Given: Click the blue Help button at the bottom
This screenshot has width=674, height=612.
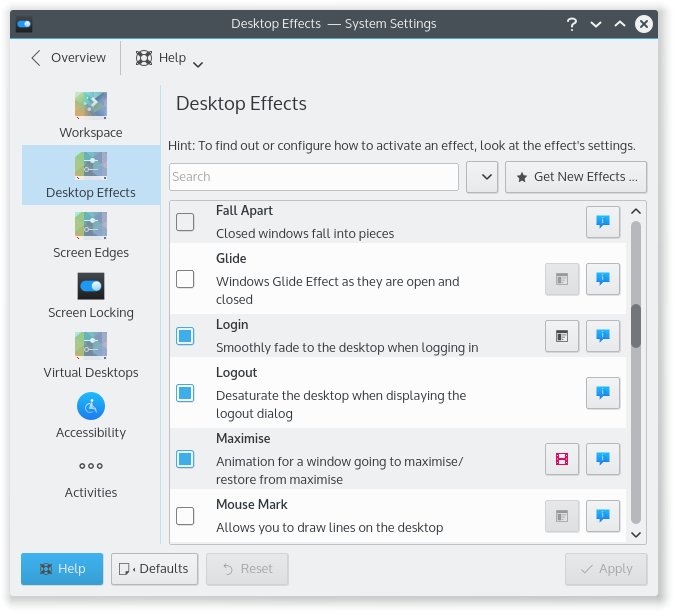Looking at the screenshot, I should 62,569.
